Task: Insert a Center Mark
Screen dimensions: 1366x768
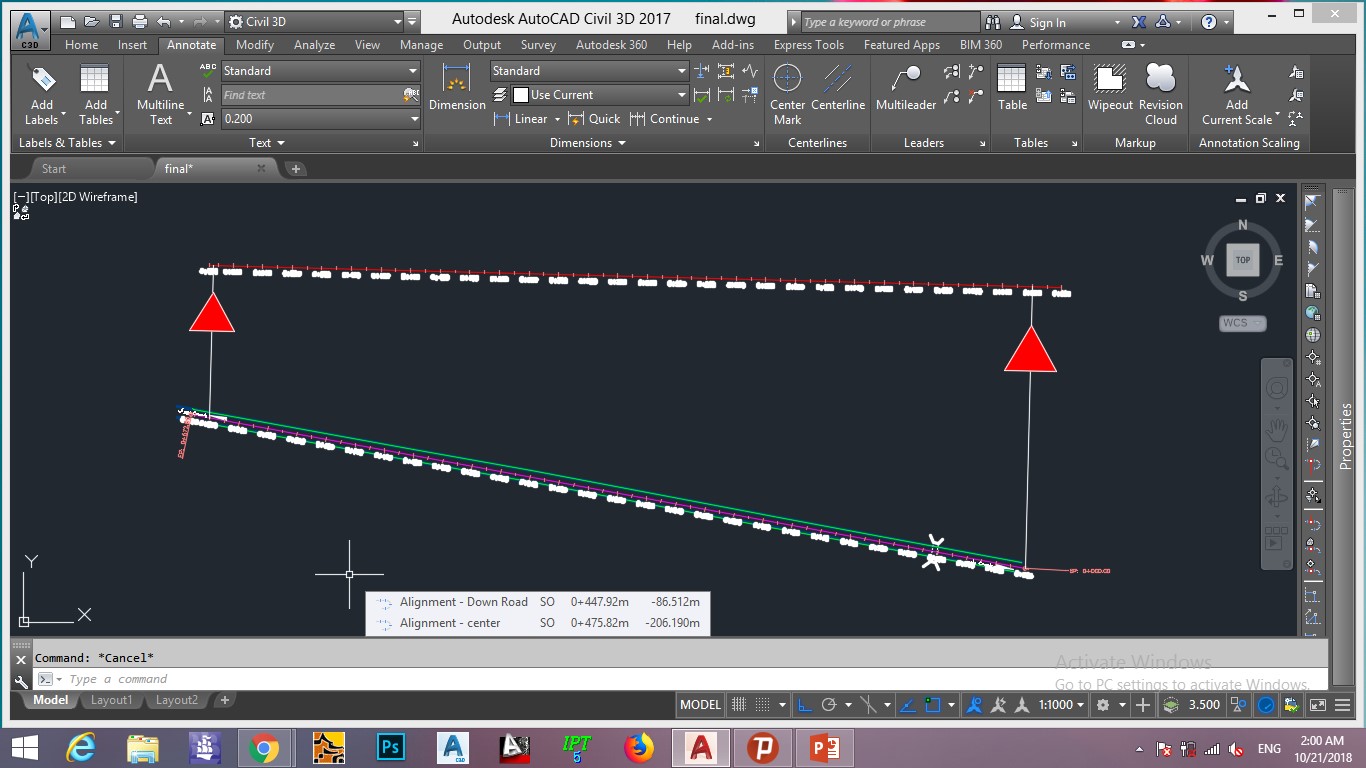Action: coord(788,95)
